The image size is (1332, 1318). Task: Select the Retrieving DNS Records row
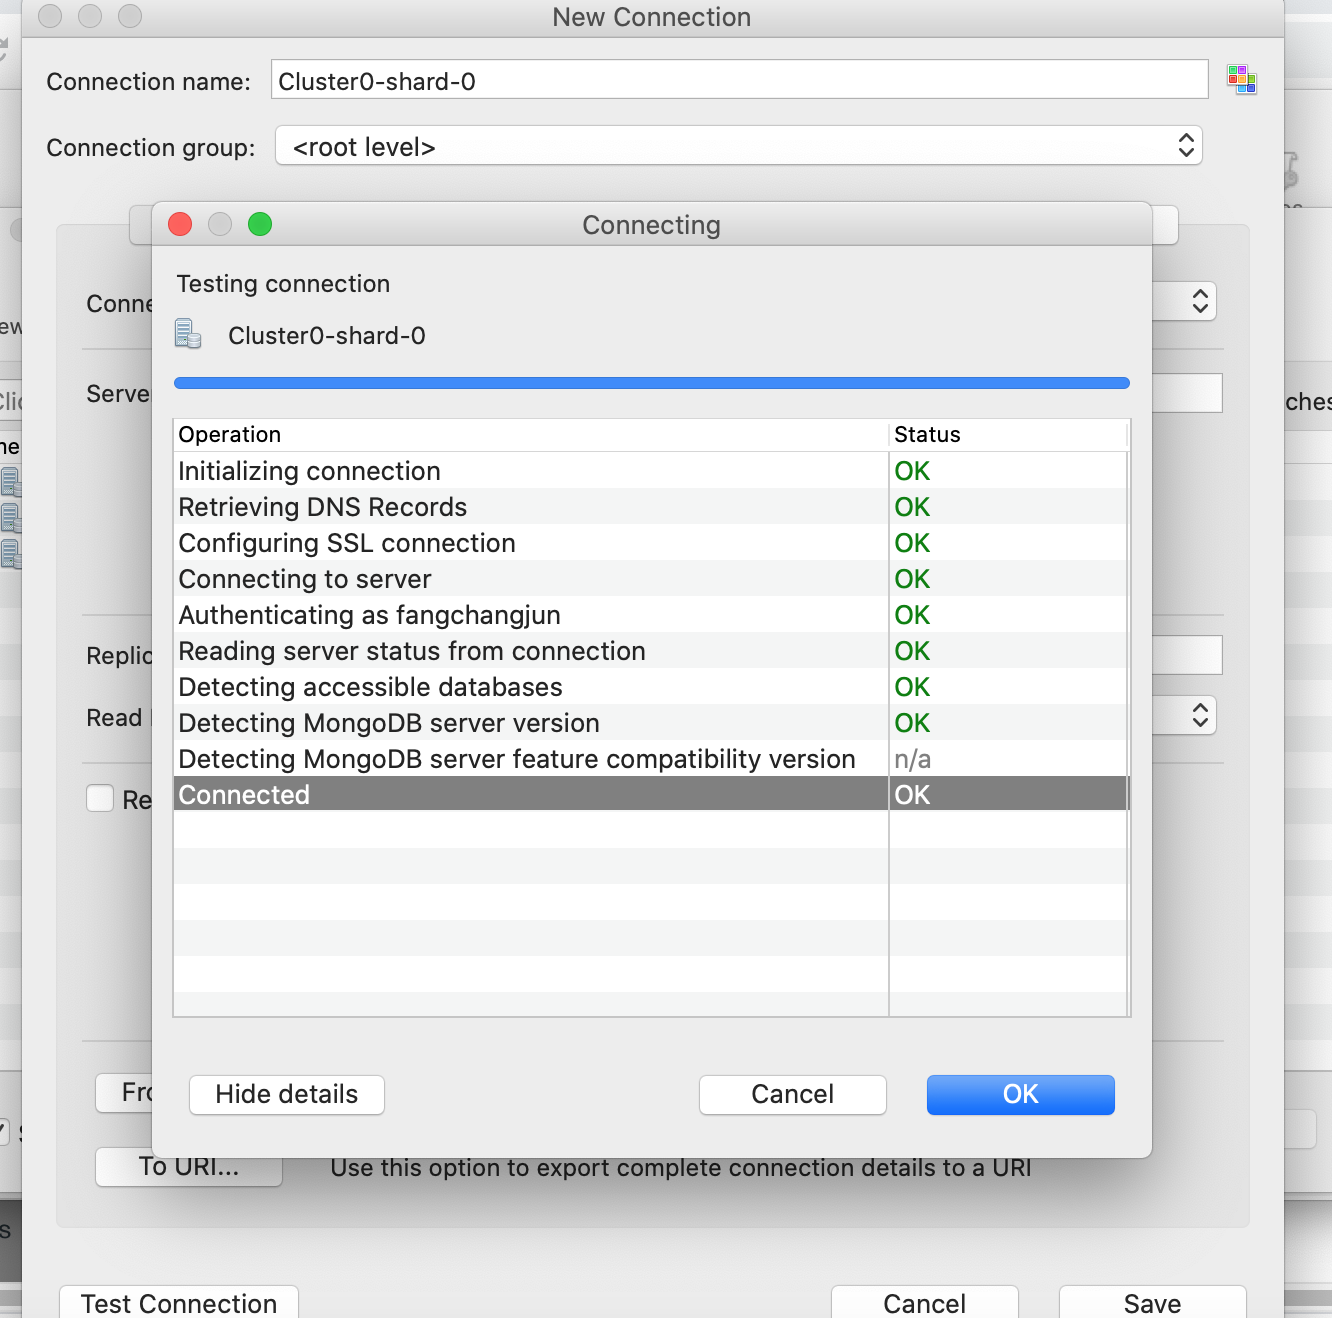(651, 506)
